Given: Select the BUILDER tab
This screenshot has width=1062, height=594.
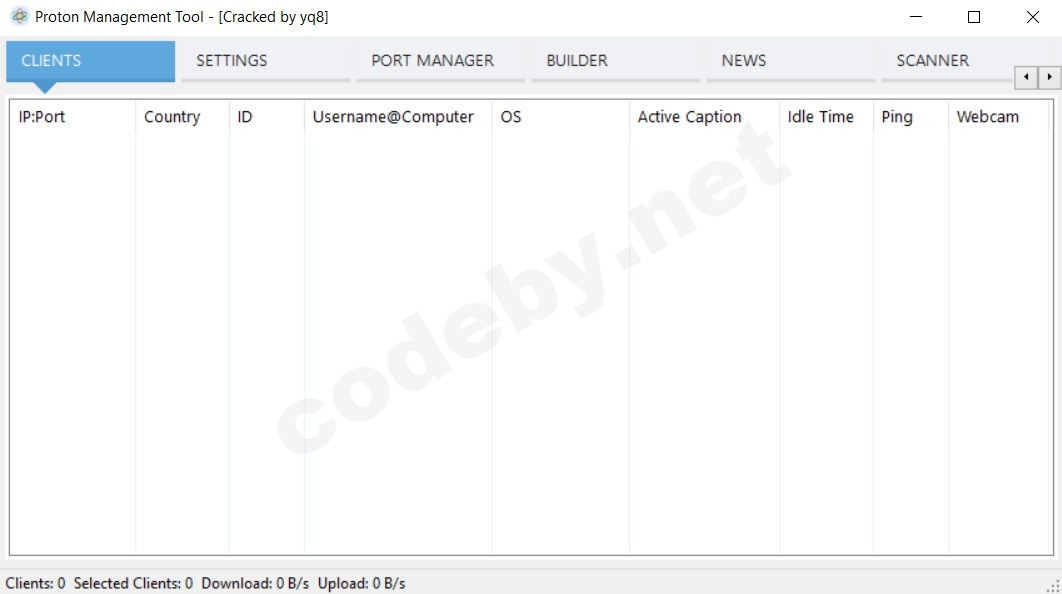Looking at the screenshot, I should click(x=577, y=60).
